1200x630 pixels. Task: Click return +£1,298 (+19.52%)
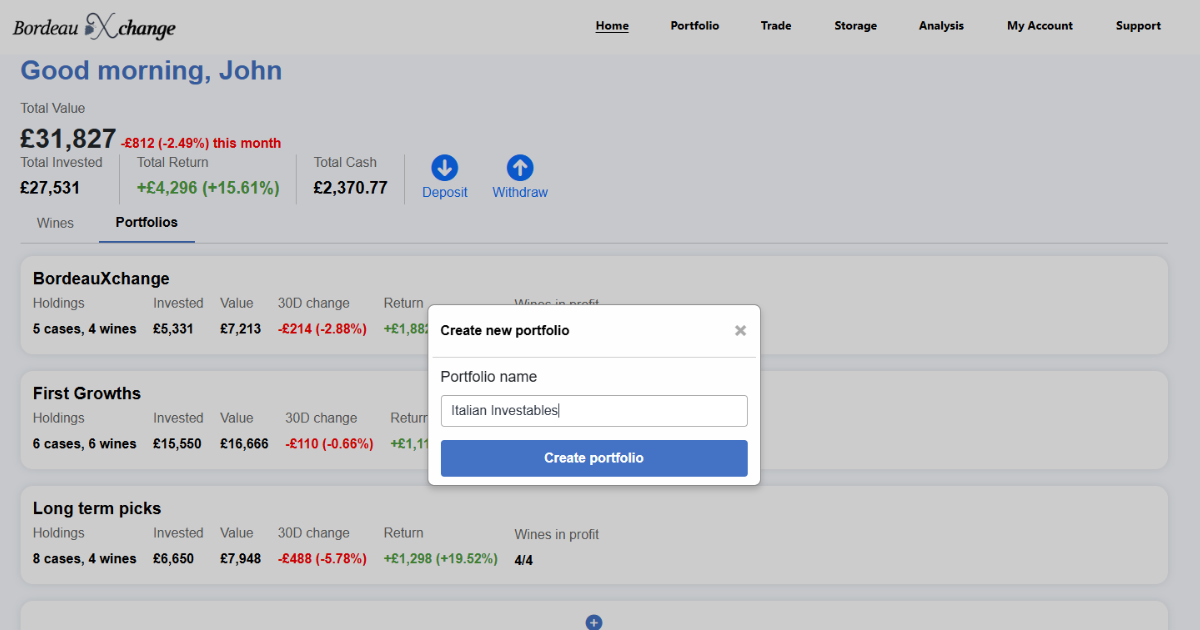tap(441, 558)
